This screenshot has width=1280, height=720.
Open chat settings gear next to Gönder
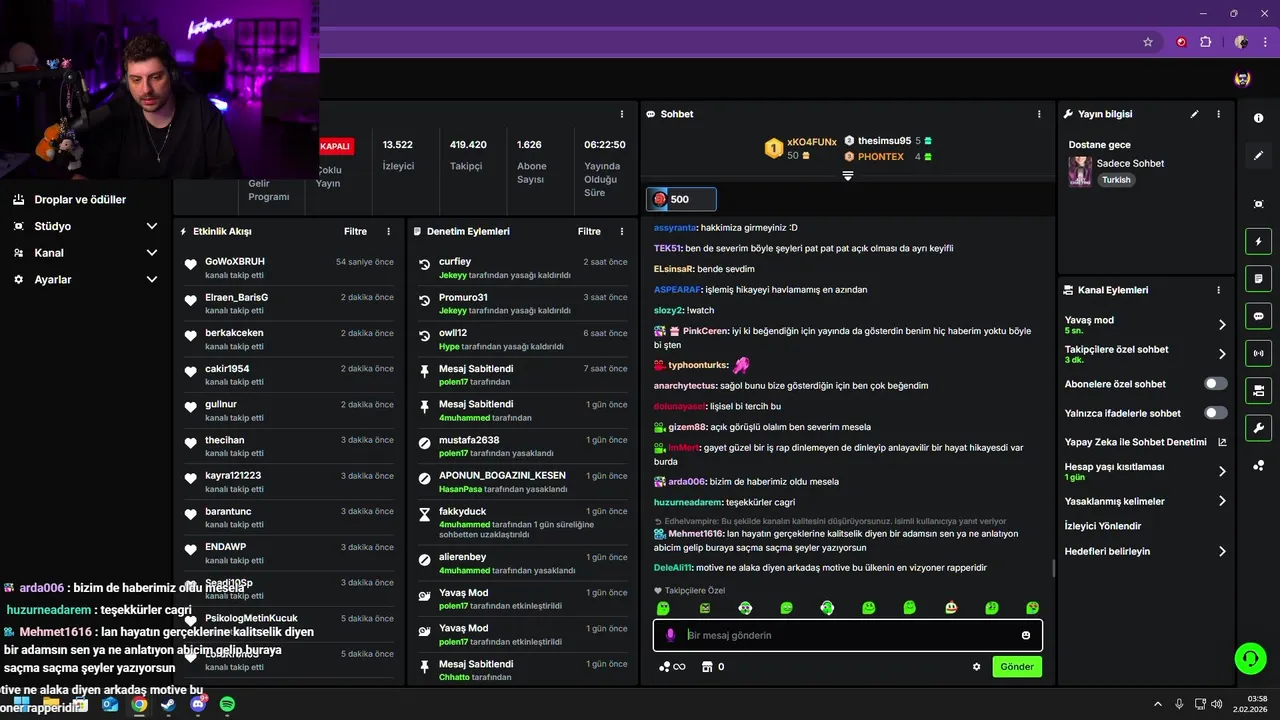click(x=976, y=667)
